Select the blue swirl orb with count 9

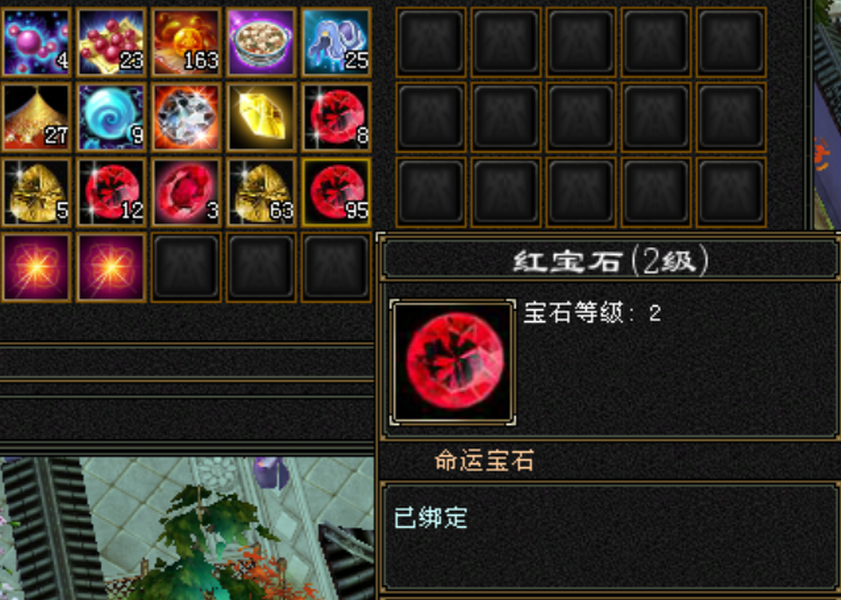point(111,117)
